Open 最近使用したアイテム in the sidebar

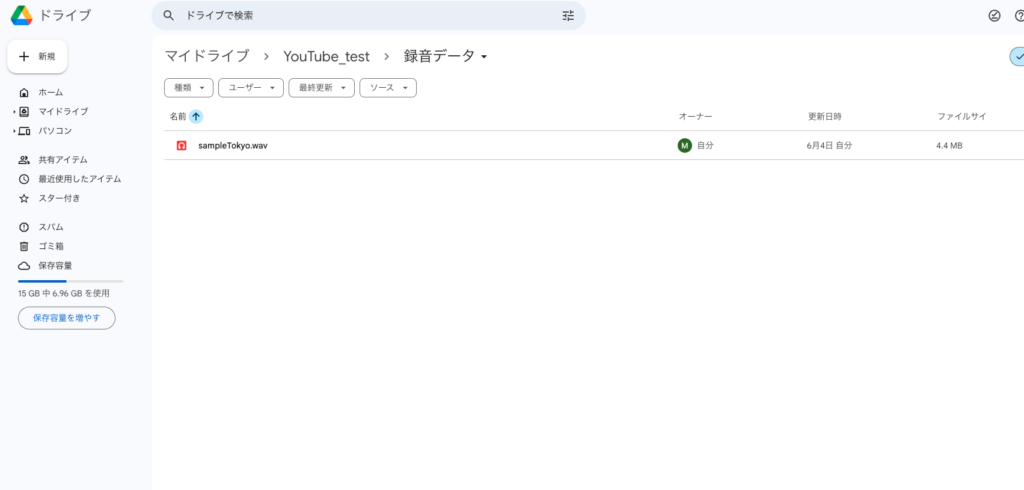[x=80, y=179]
